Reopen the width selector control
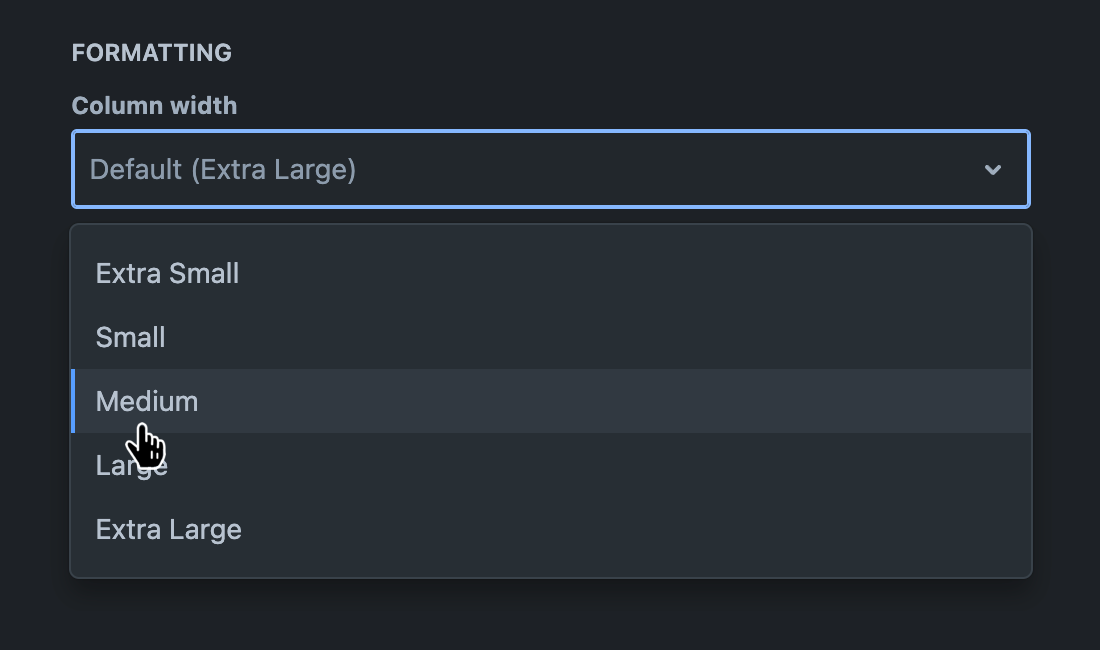This screenshot has height=650, width=1100. (x=550, y=169)
